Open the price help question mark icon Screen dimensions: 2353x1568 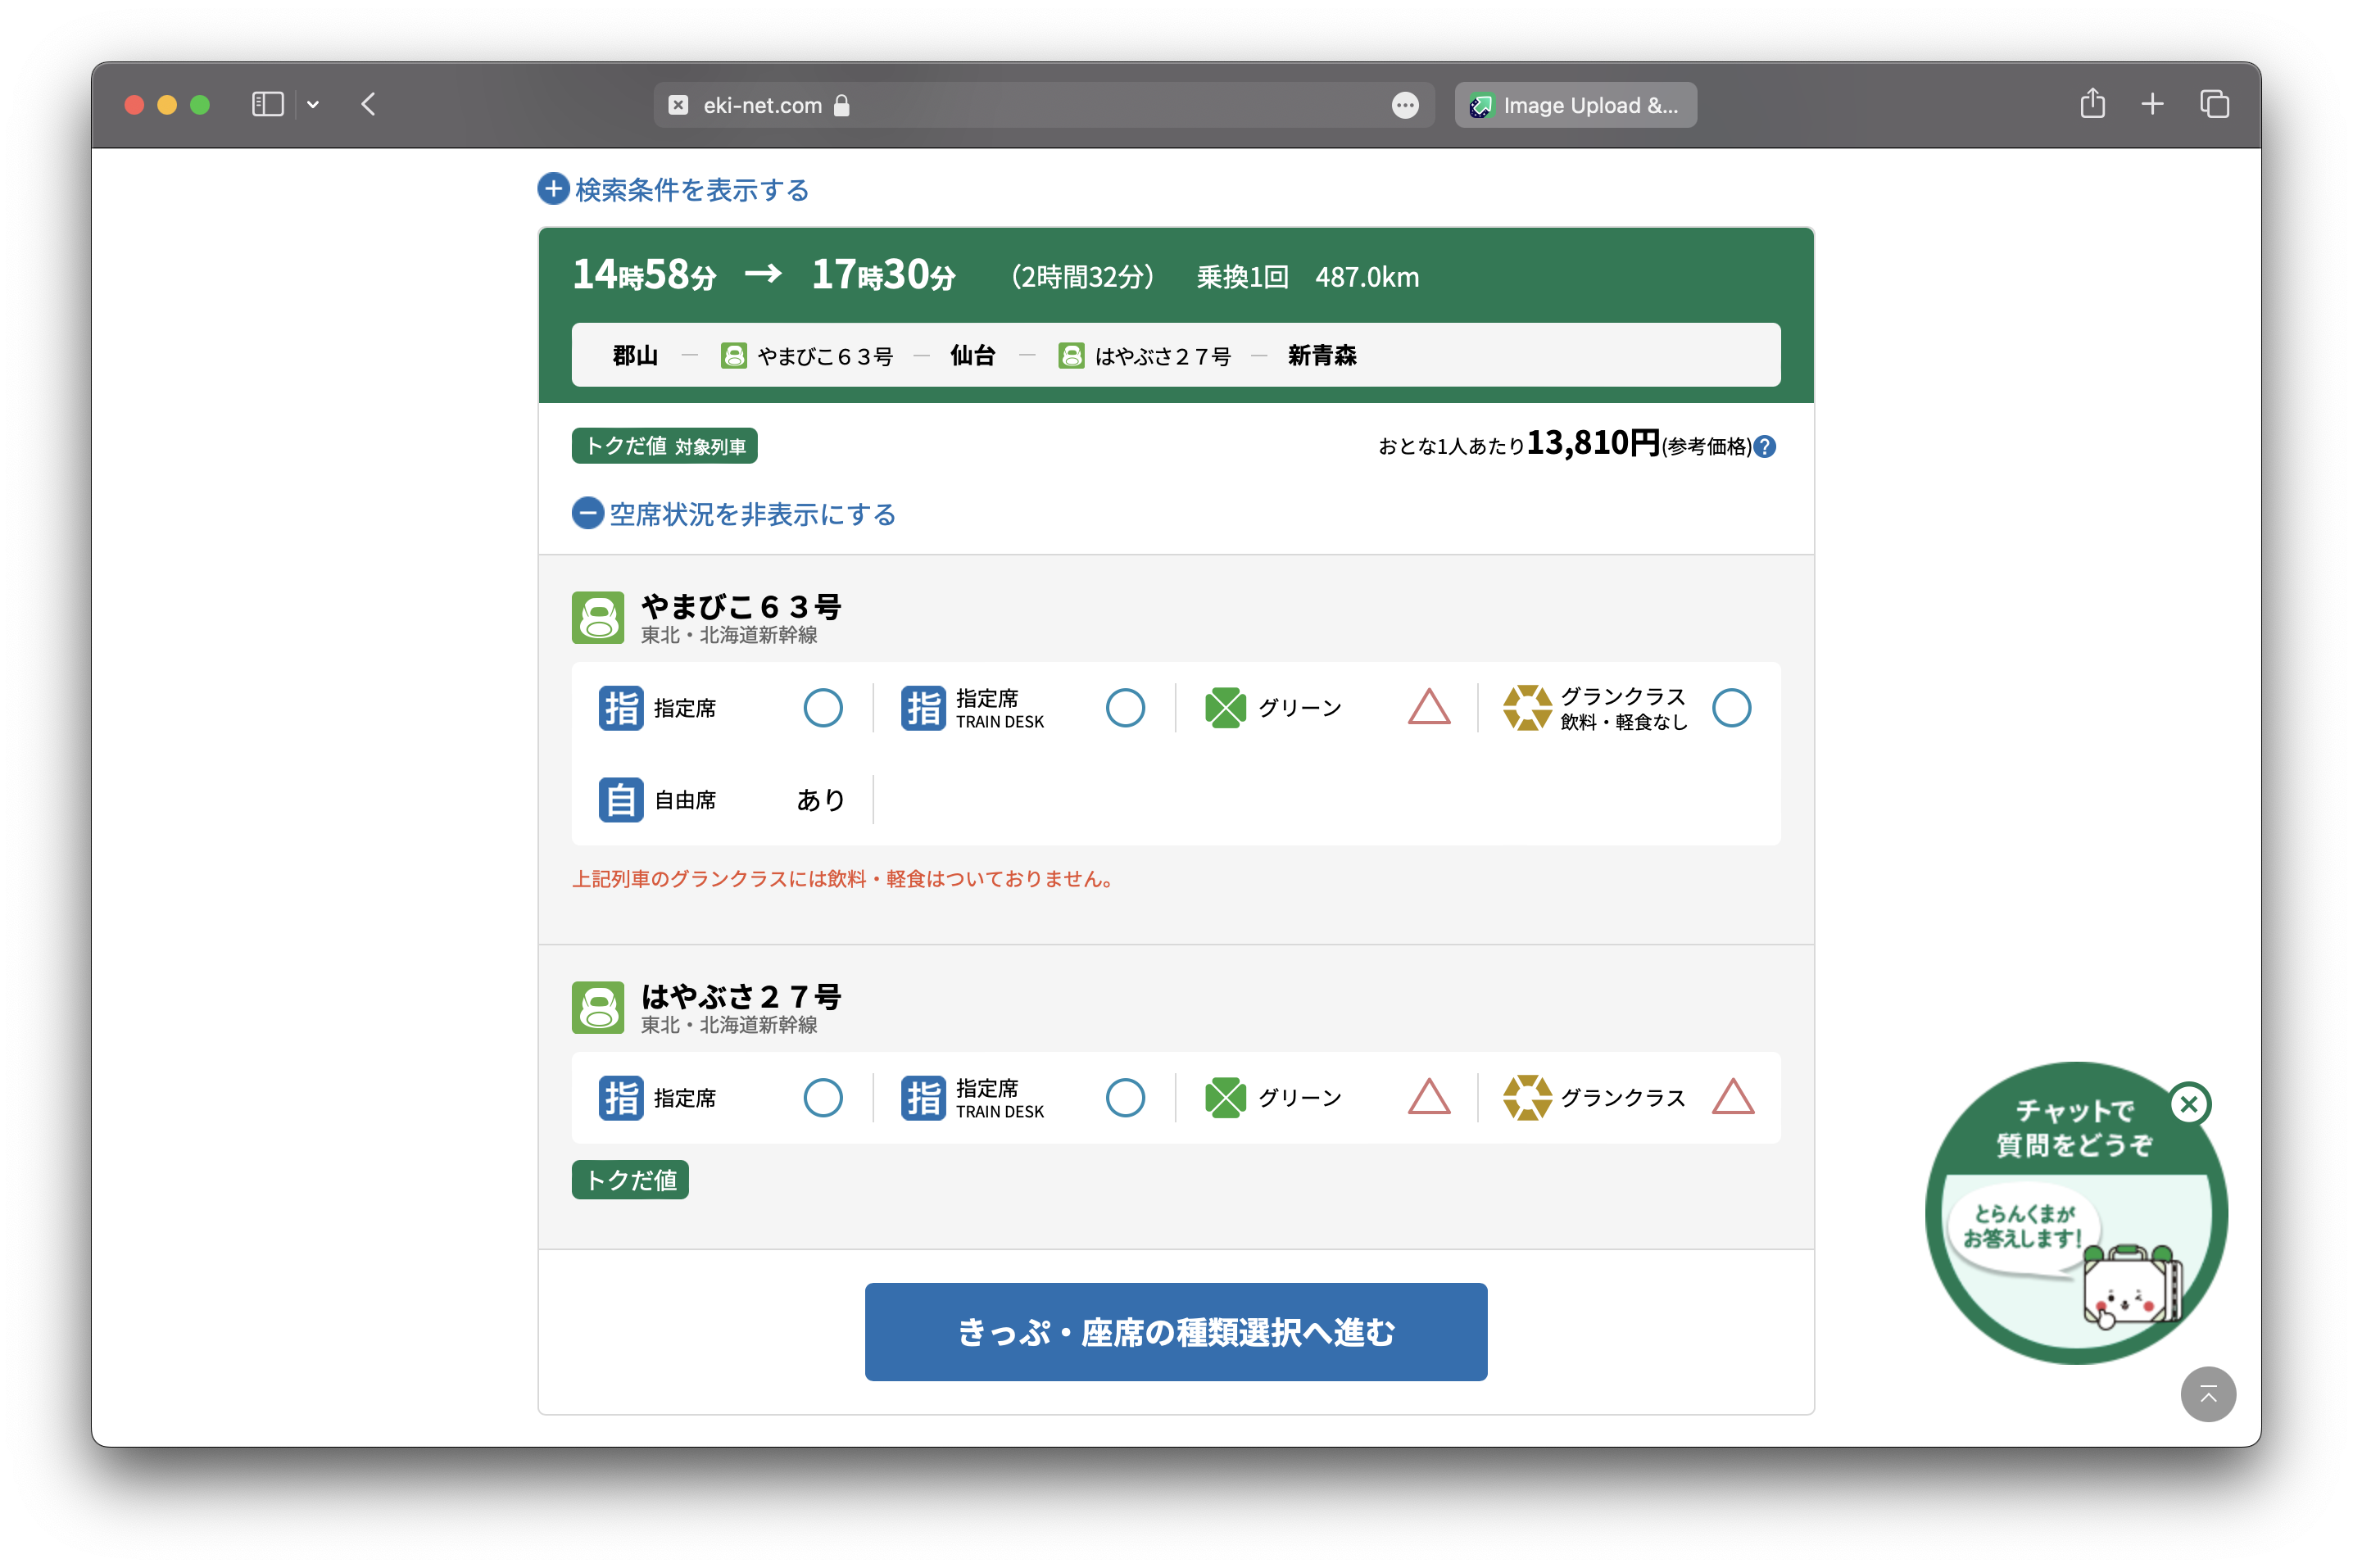1766,447
